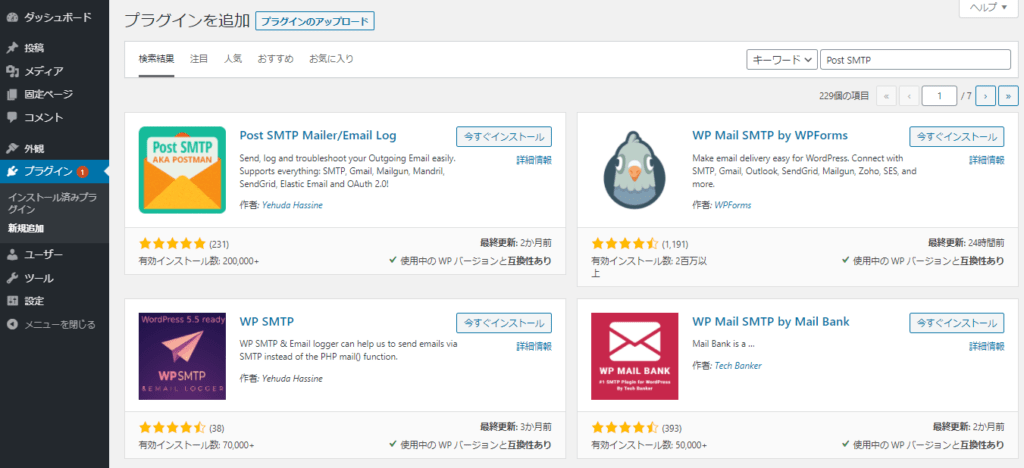Image resolution: width=1024 pixels, height=468 pixels.
Task: Open Tools via the wrench icon
Action: pyautogui.click(x=12, y=278)
